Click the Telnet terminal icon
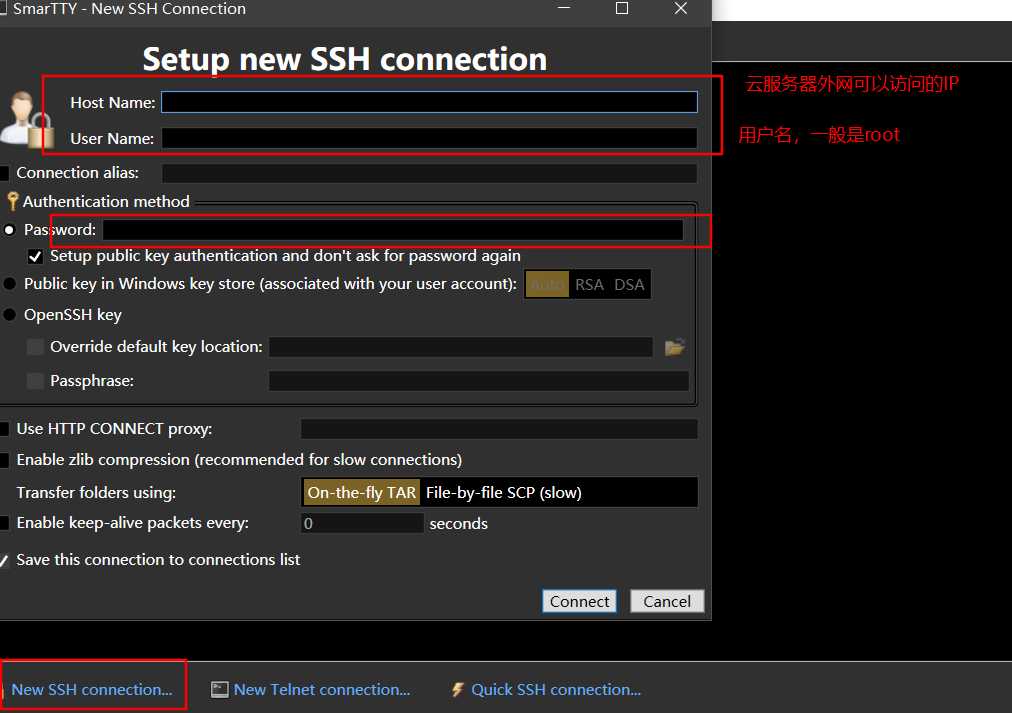Image resolution: width=1012 pixels, height=713 pixels. pos(219,690)
